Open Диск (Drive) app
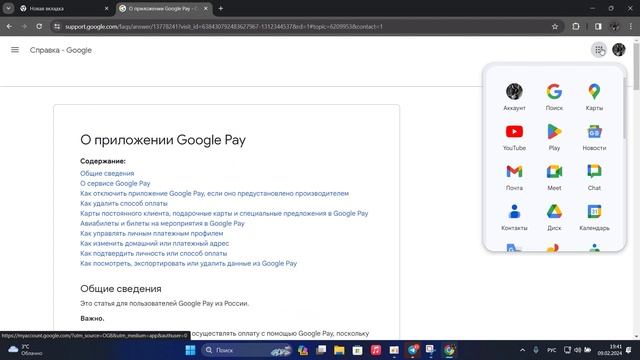 pyautogui.click(x=554, y=217)
